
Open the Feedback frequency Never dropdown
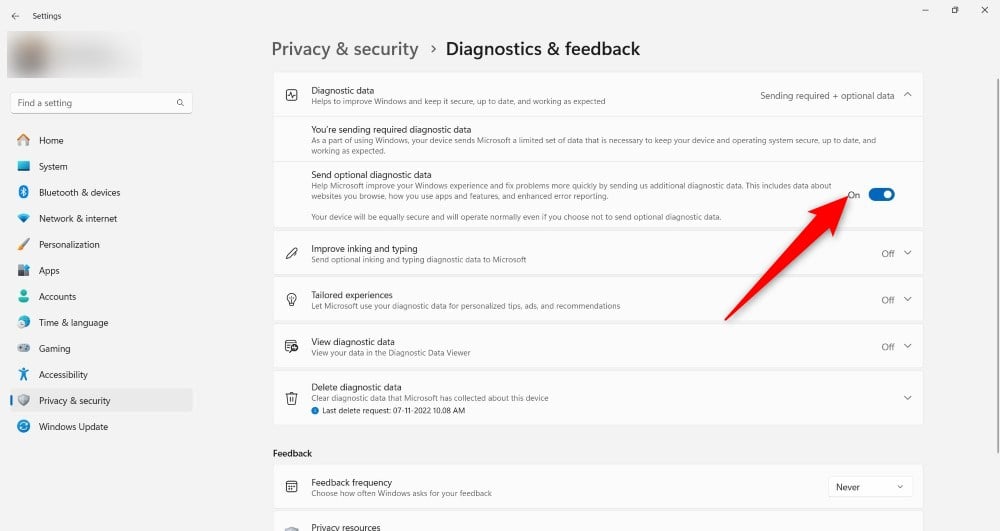(870, 487)
